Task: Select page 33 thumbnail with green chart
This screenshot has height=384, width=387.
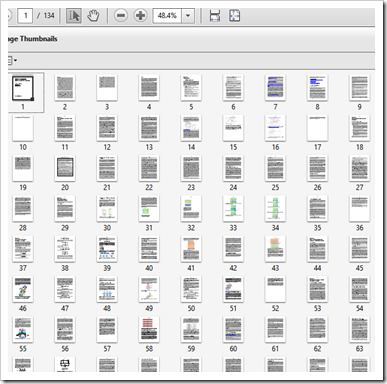Action: pyautogui.click(x=233, y=209)
